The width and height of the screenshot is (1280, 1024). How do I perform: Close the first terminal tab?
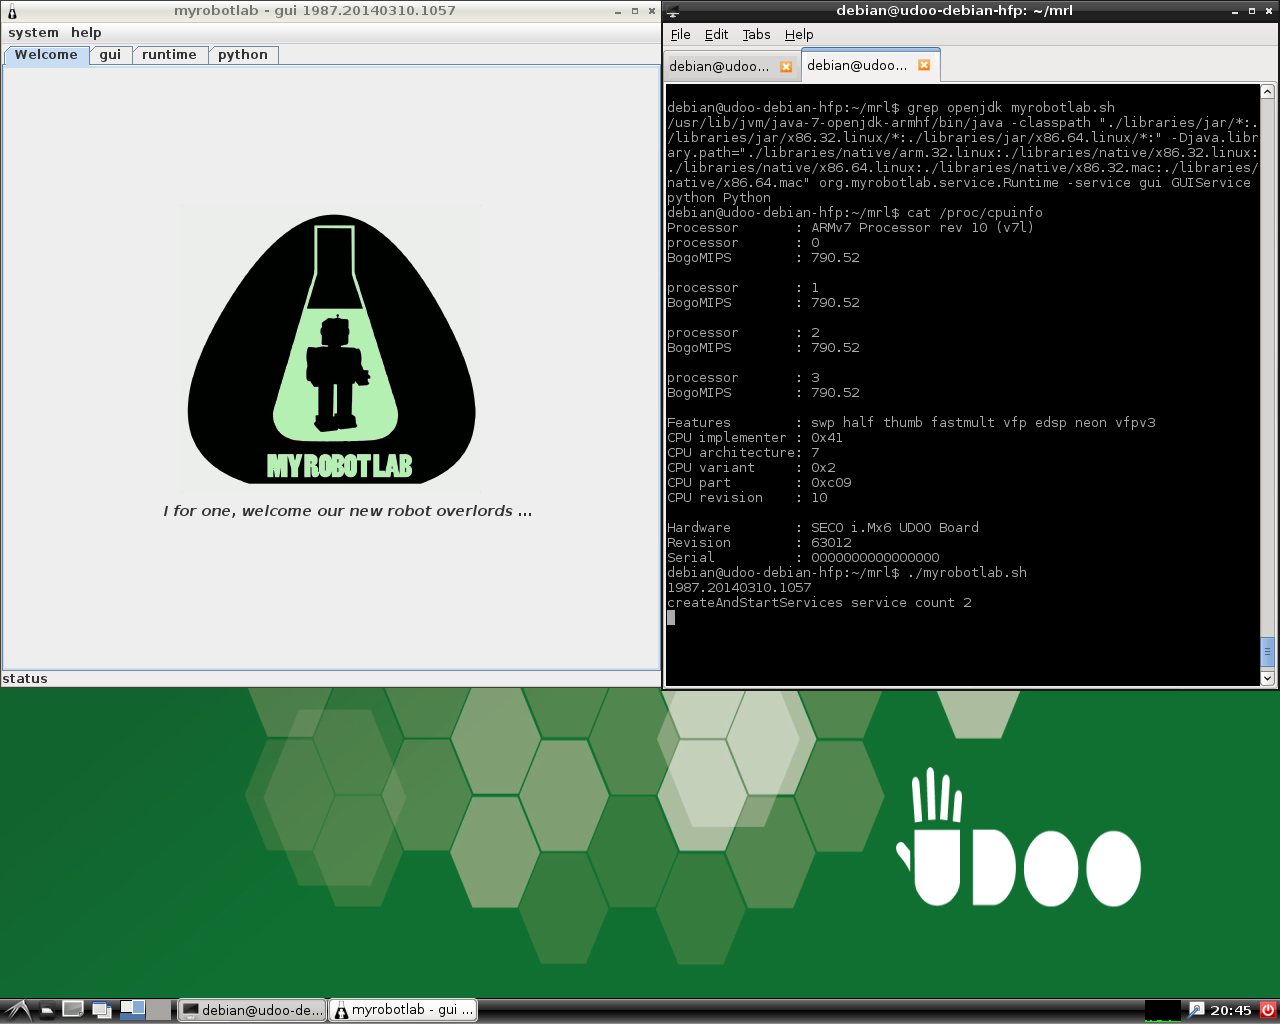tap(786, 67)
